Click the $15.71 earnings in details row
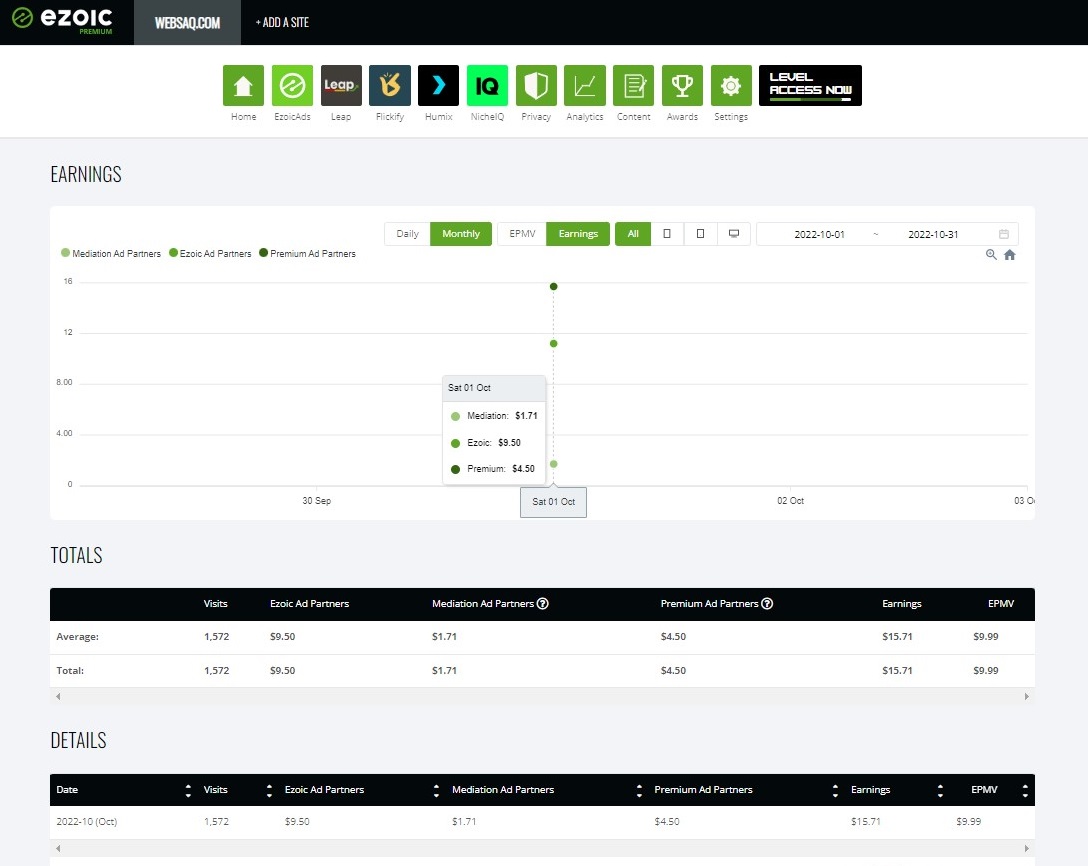Screen dimensions: 1088x866 [x=865, y=822]
